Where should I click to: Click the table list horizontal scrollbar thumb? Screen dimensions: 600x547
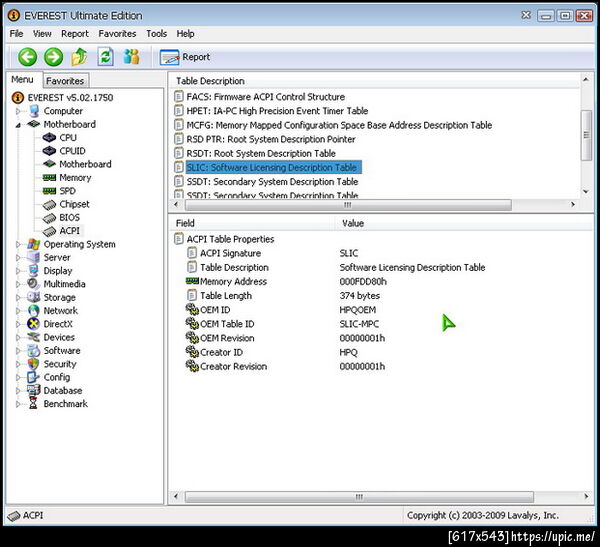(348, 205)
